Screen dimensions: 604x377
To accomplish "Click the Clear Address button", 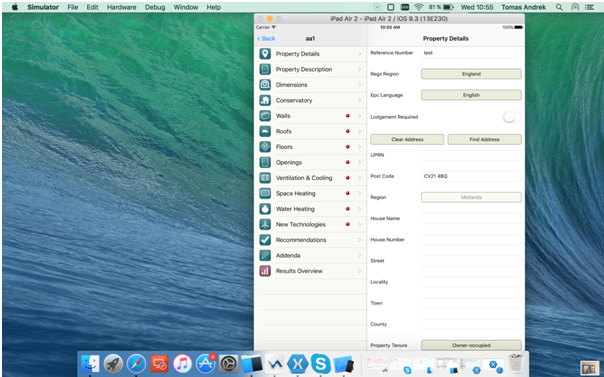I will (407, 139).
